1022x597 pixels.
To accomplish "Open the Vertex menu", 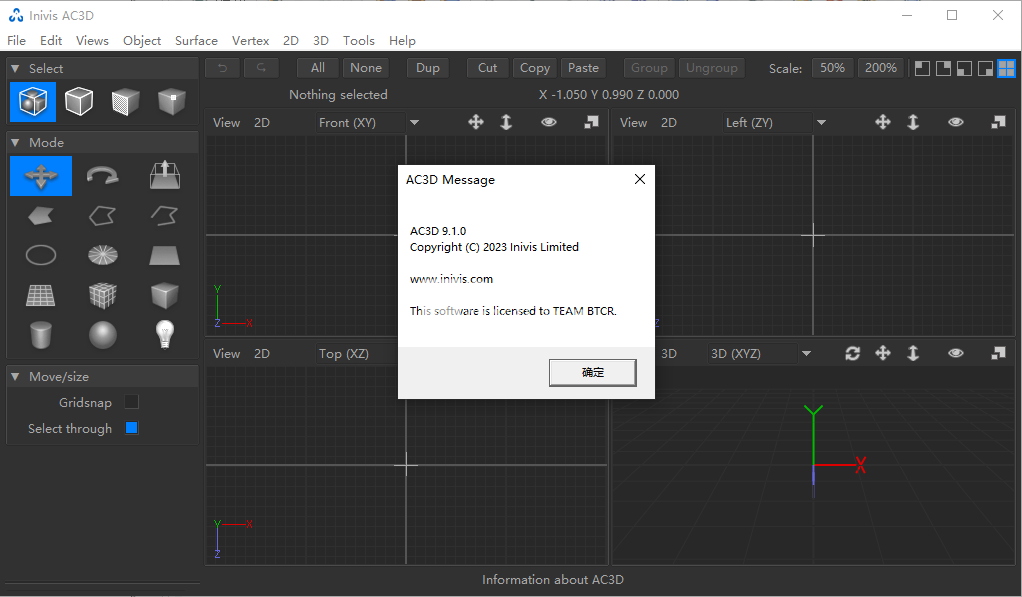I will [250, 40].
